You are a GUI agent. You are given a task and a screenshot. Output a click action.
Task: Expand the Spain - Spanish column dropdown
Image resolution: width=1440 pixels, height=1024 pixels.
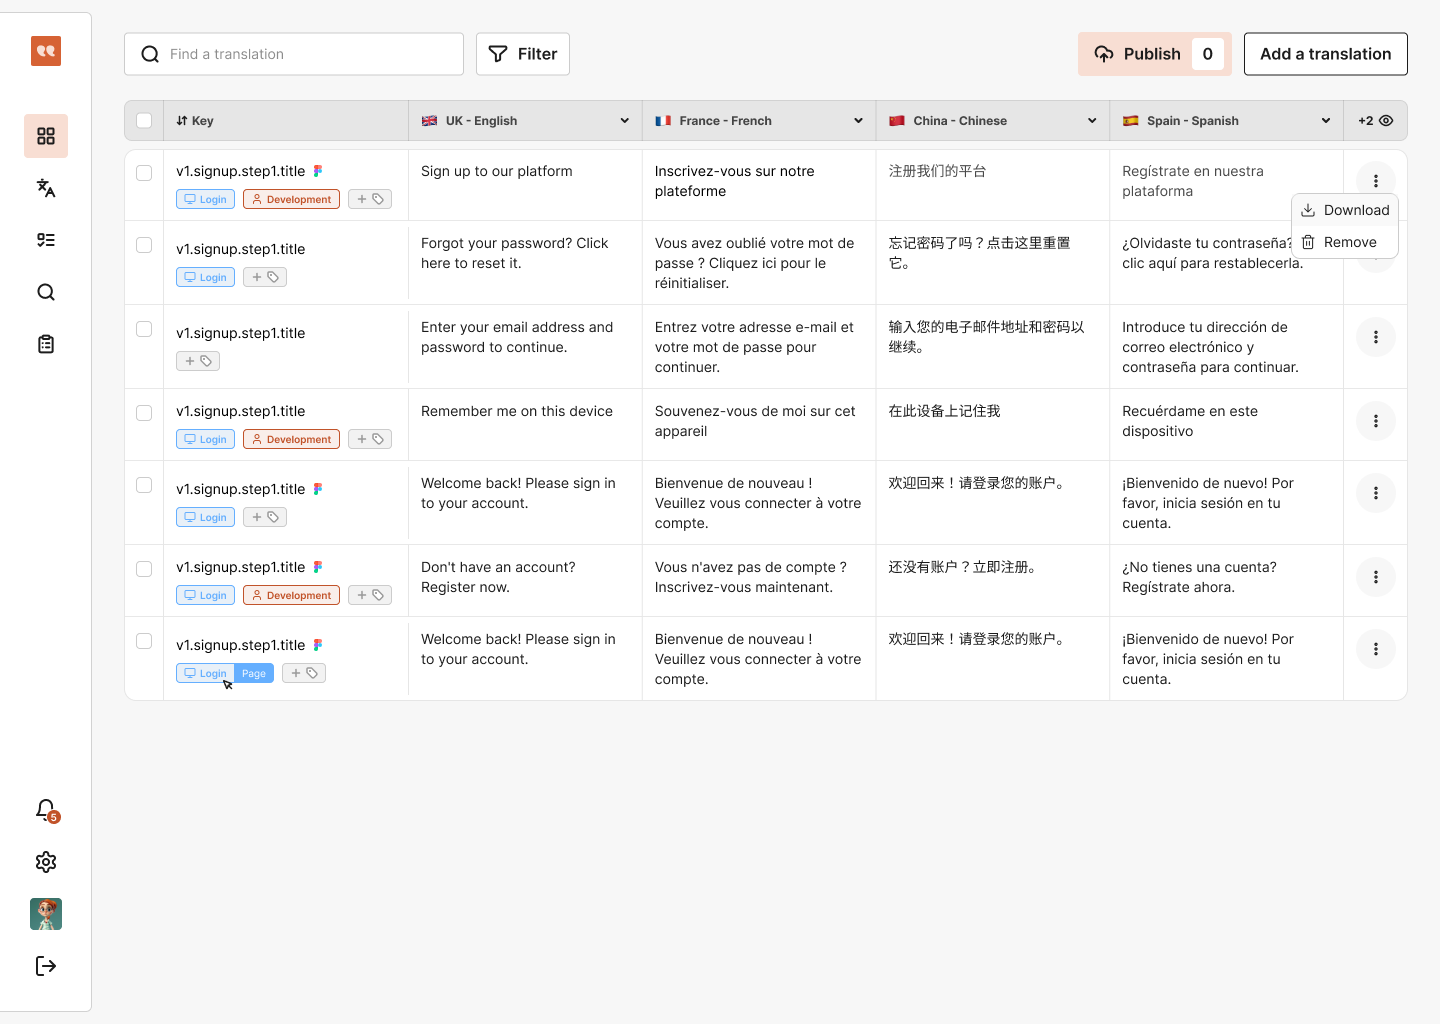pyautogui.click(x=1326, y=121)
